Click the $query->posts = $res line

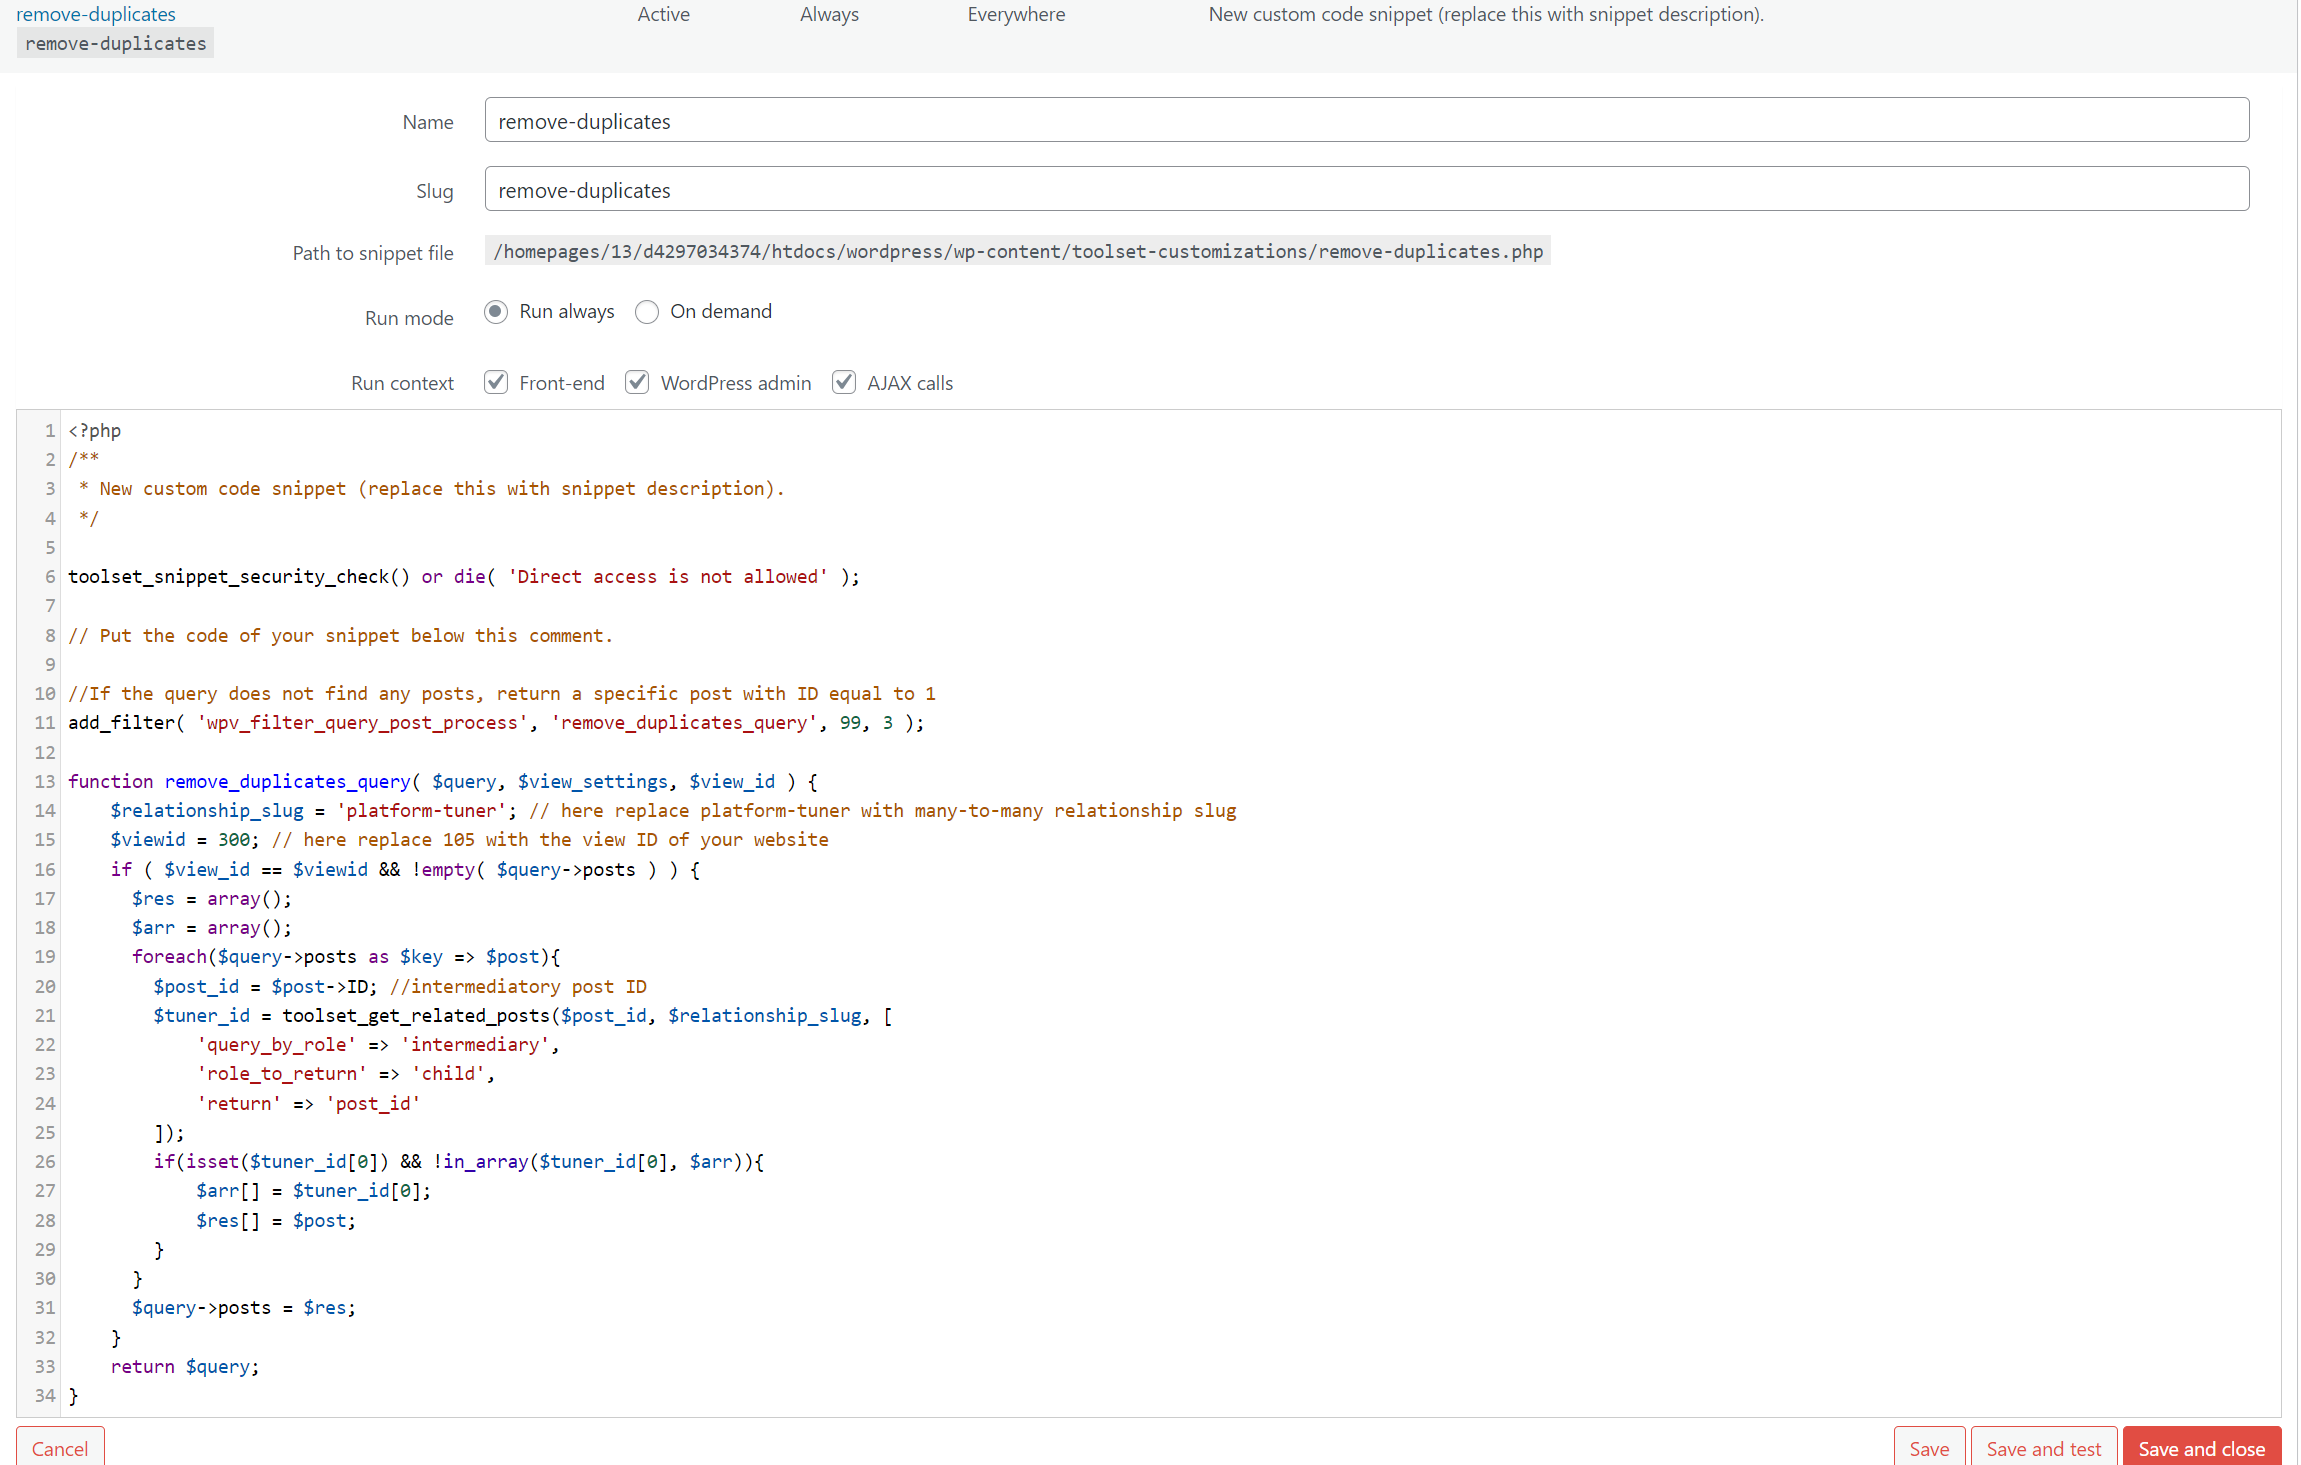[244, 1308]
